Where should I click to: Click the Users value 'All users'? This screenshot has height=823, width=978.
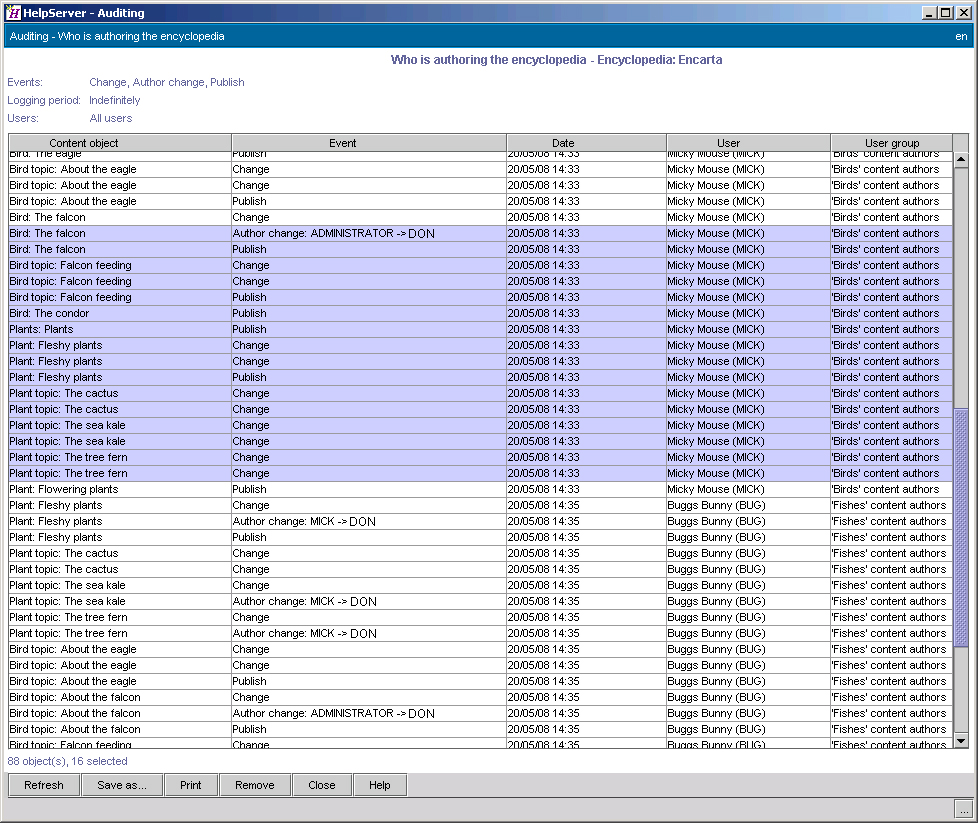[x=111, y=118]
